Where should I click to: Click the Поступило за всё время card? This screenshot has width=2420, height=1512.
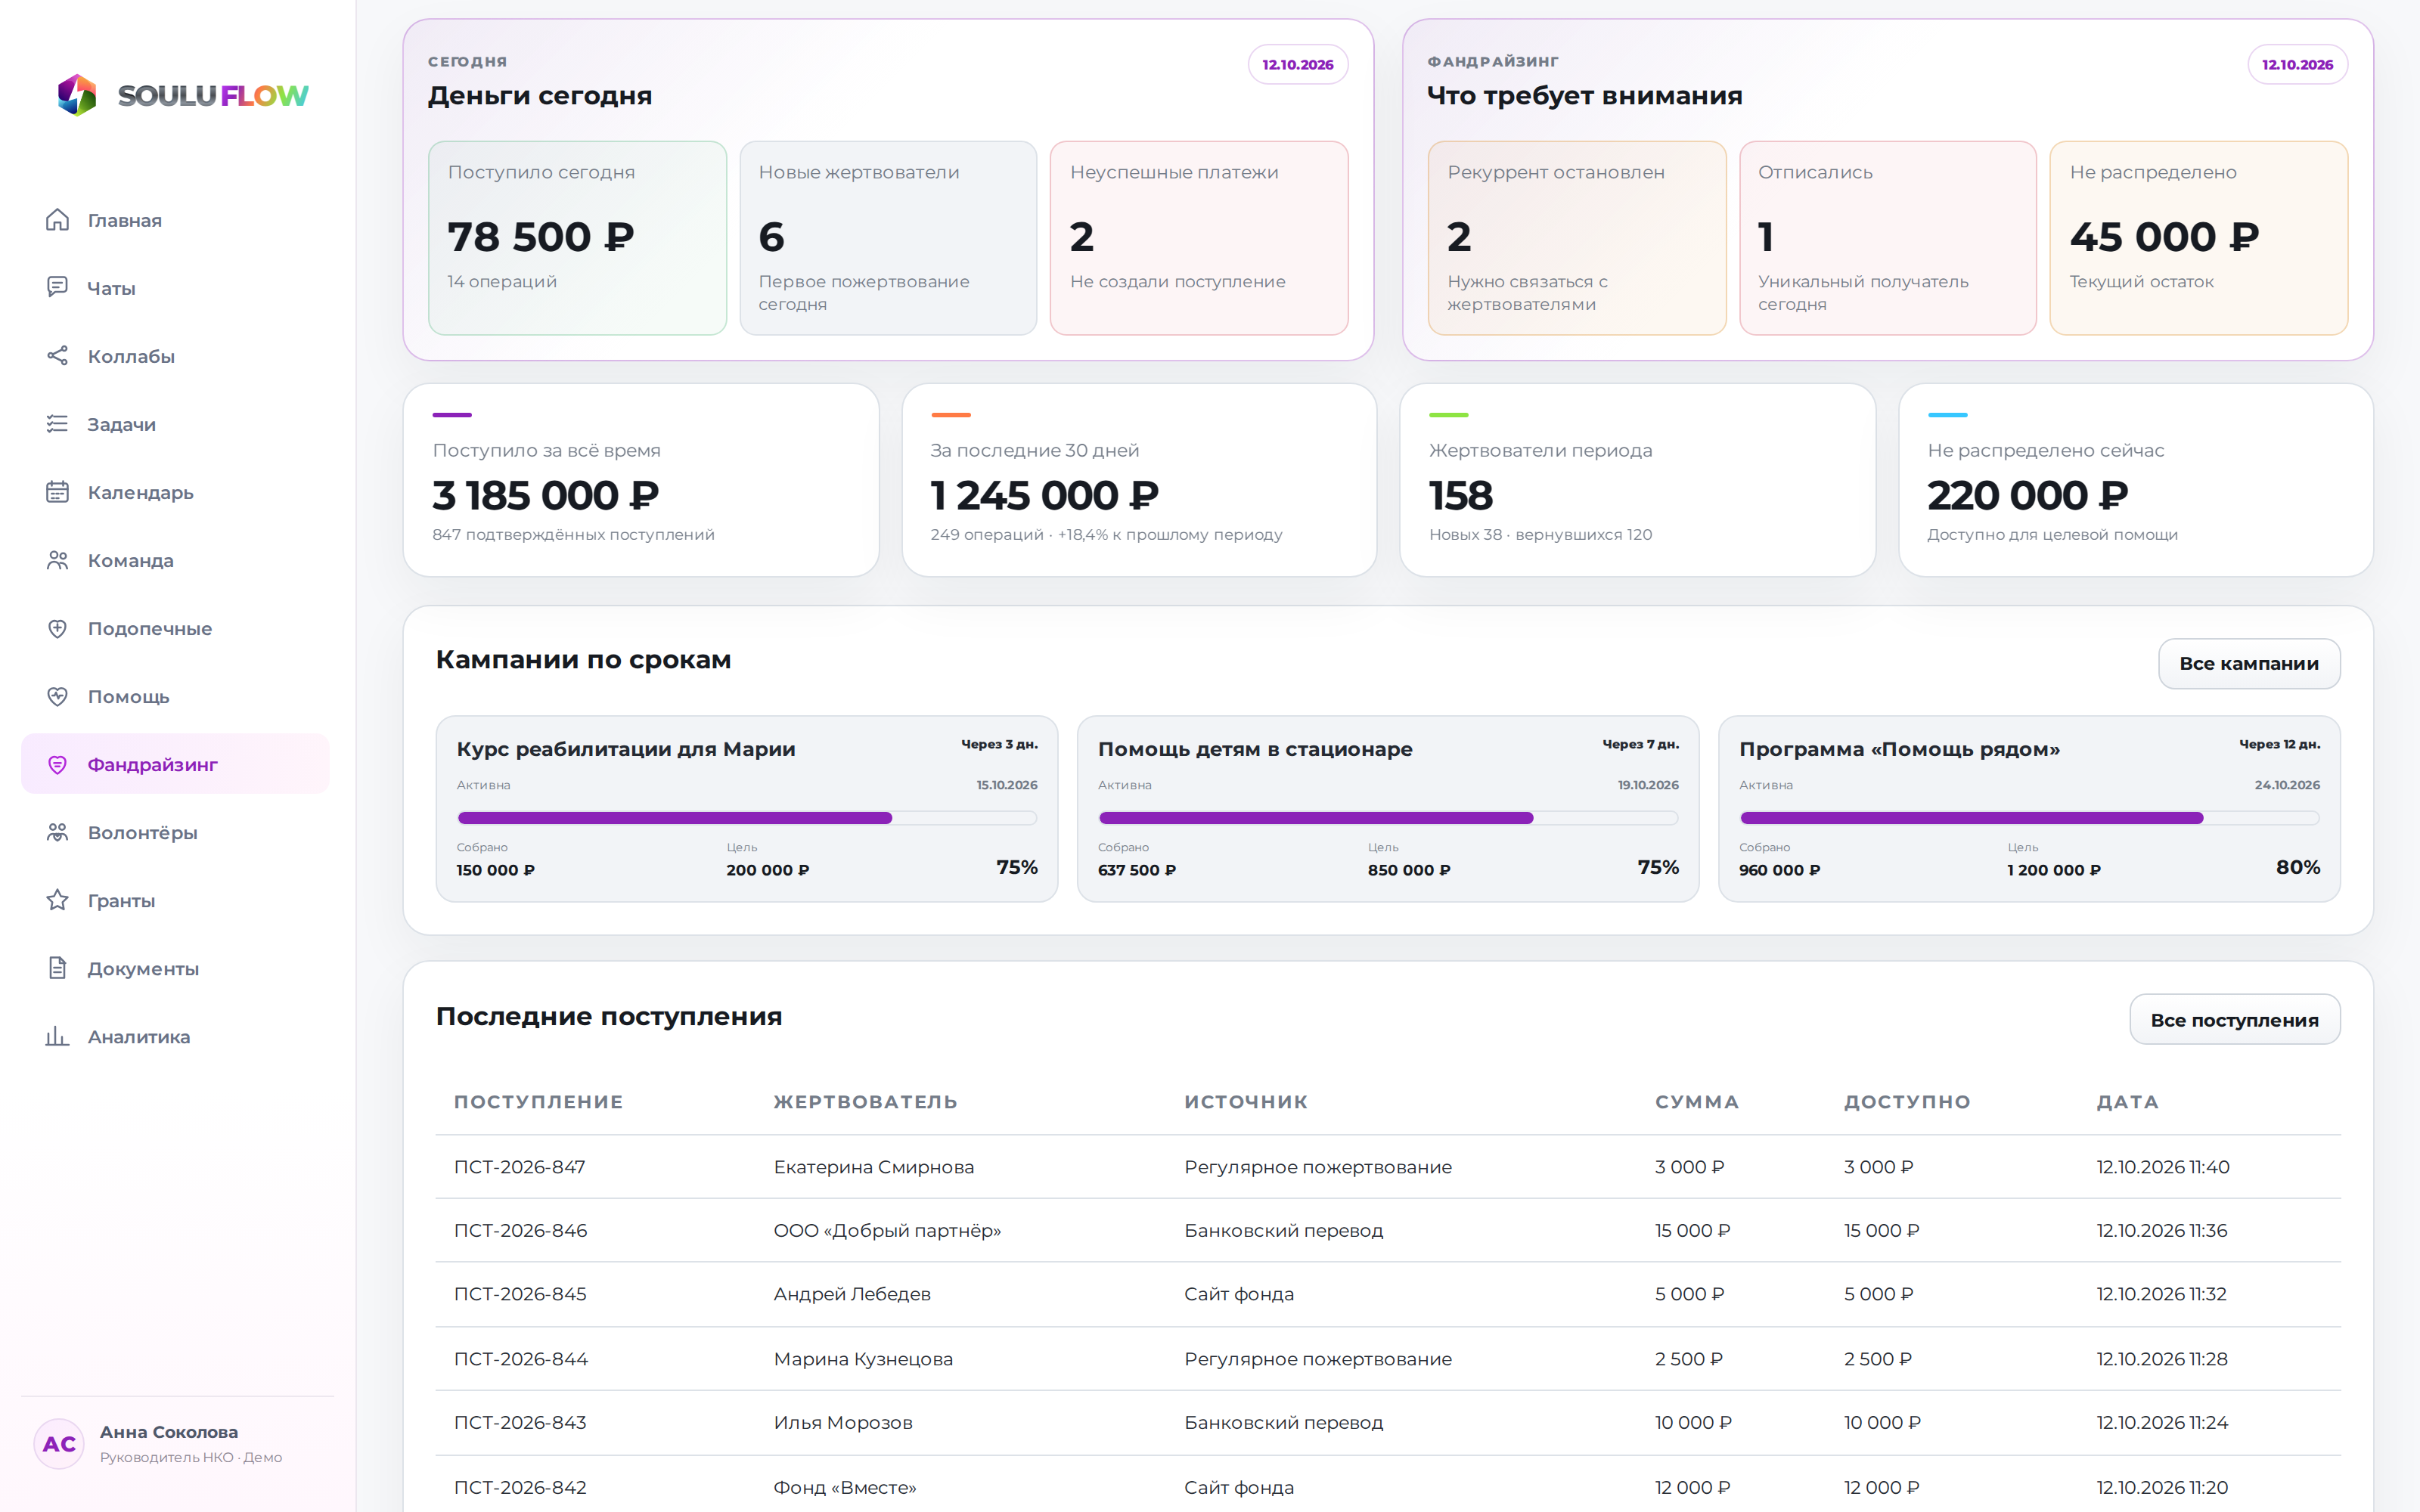coord(641,480)
